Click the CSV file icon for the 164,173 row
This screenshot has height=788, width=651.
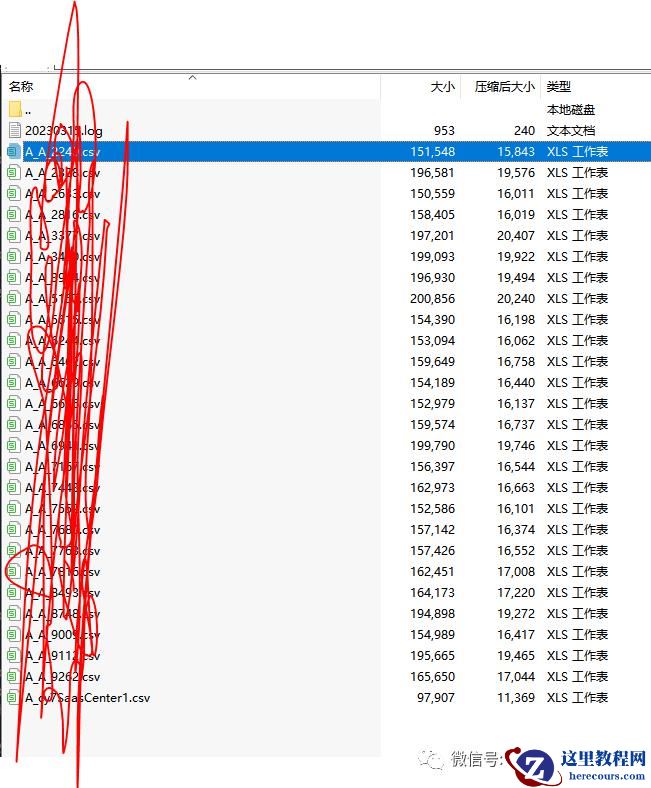tap(13, 593)
